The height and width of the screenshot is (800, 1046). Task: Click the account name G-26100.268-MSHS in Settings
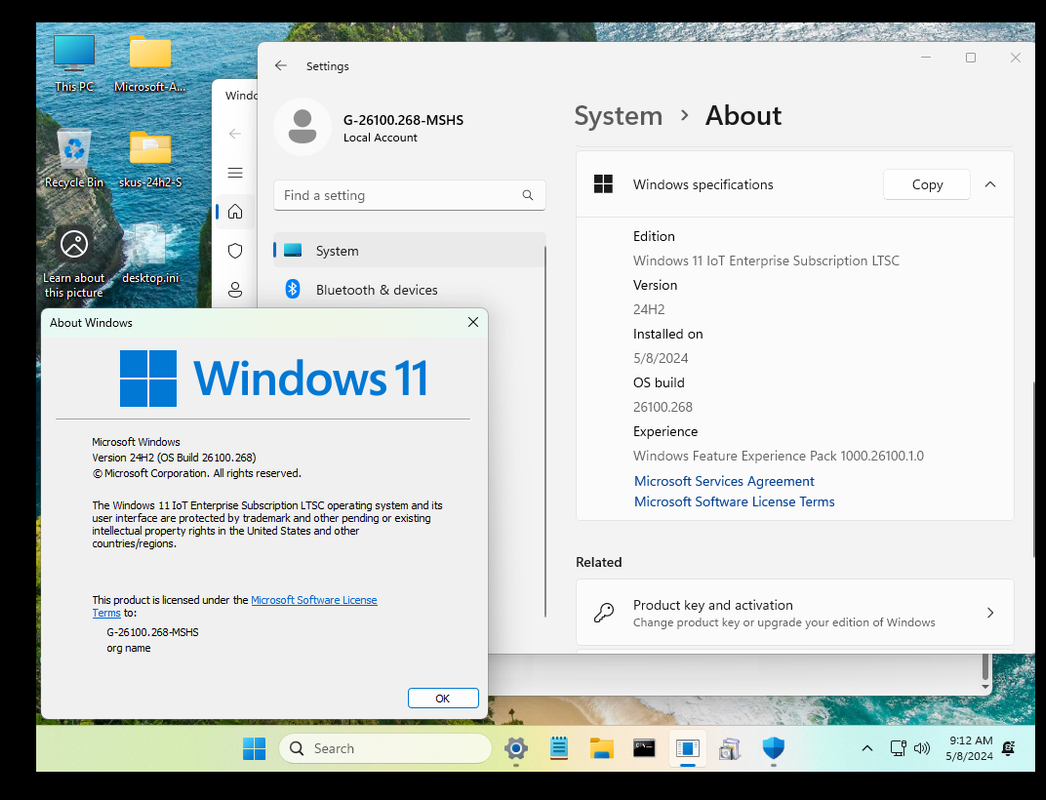(x=403, y=120)
